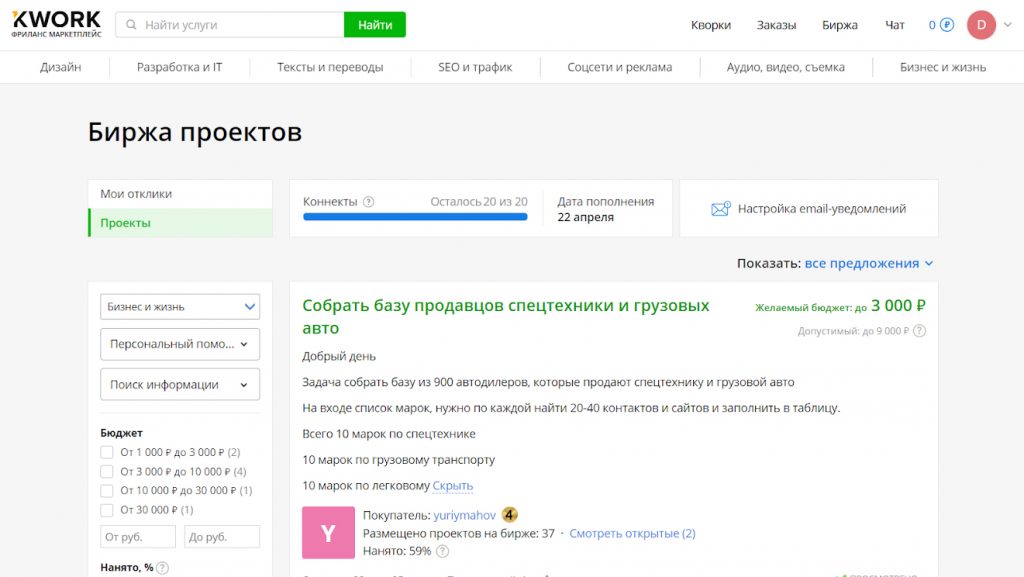
Task: Open the Поиск информации dropdown
Action: (179, 384)
